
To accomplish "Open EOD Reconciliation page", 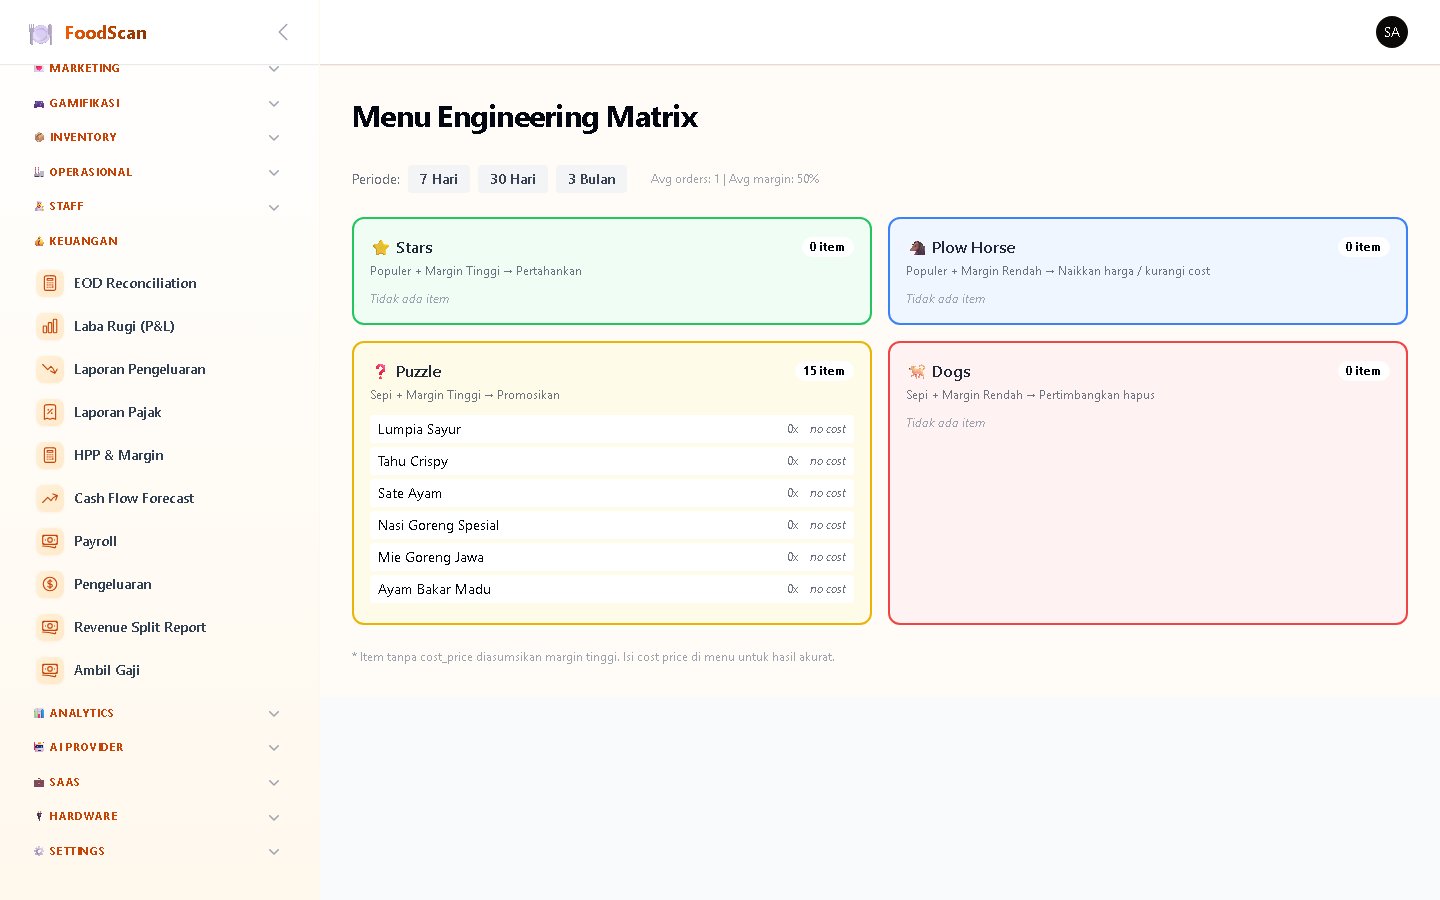I will [x=135, y=283].
